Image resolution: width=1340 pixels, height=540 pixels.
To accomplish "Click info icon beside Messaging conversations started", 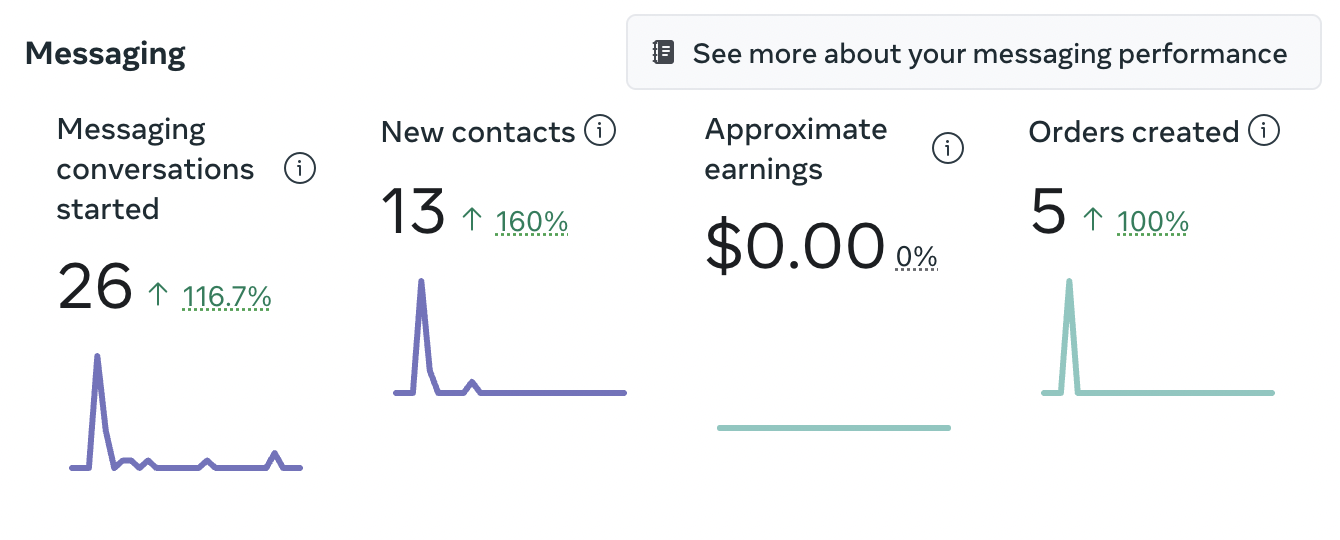I will [300, 169].
